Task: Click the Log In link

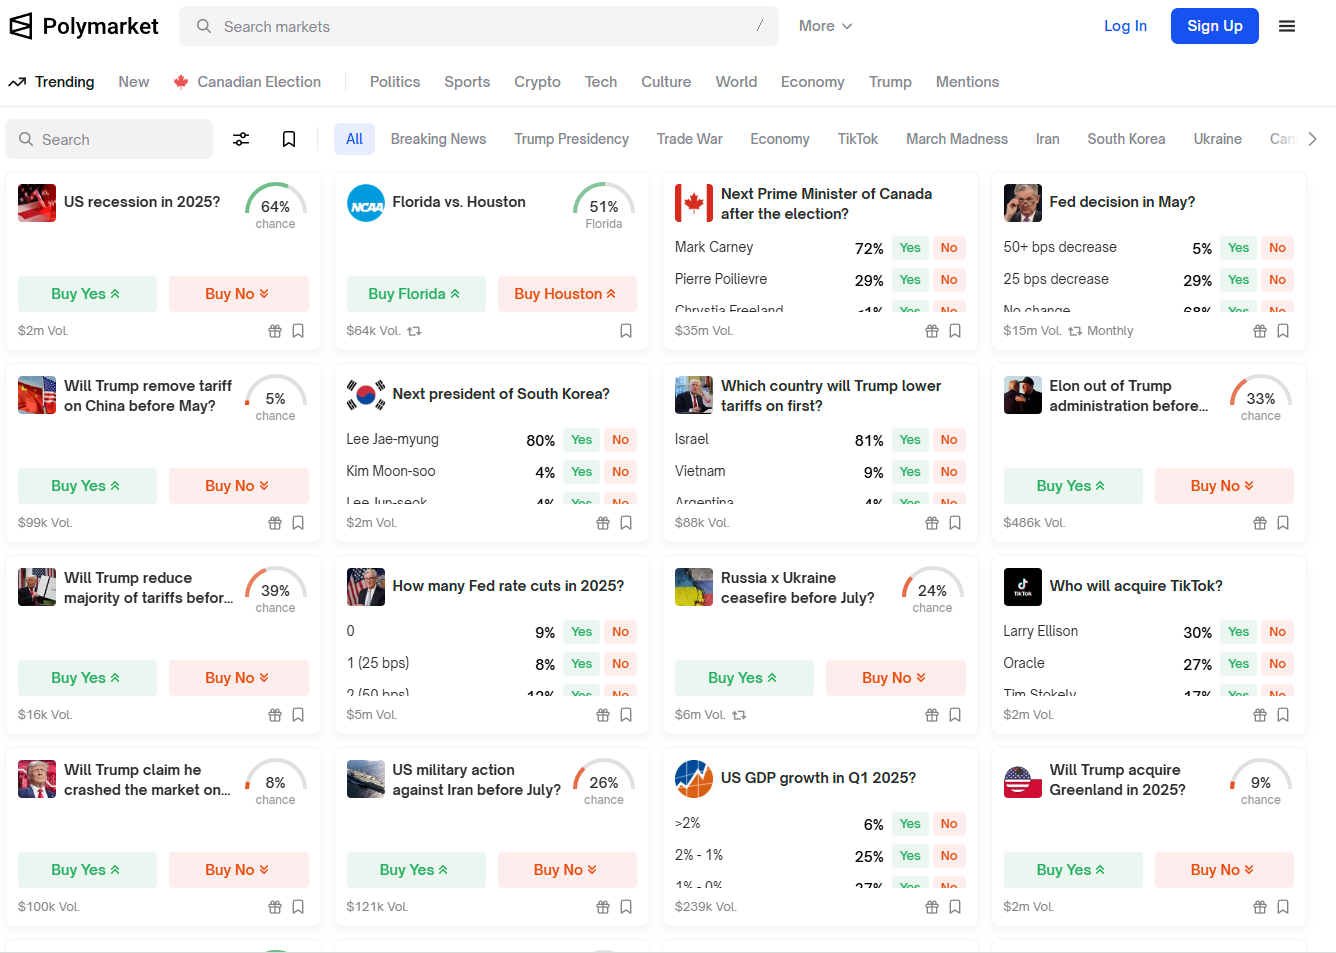Action: 1125,26
